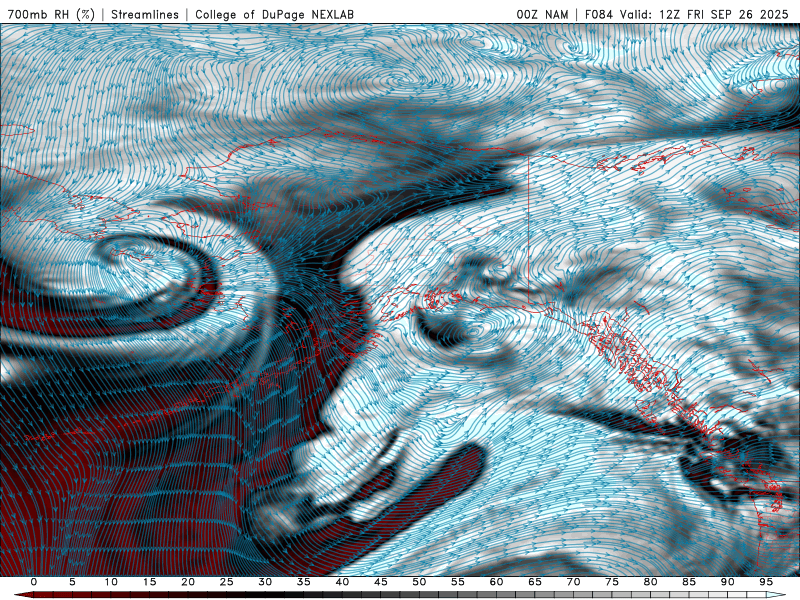This screenshot has width=800, height=600.
Task: Click the colorbar label "20"
Action: point(188,582)
